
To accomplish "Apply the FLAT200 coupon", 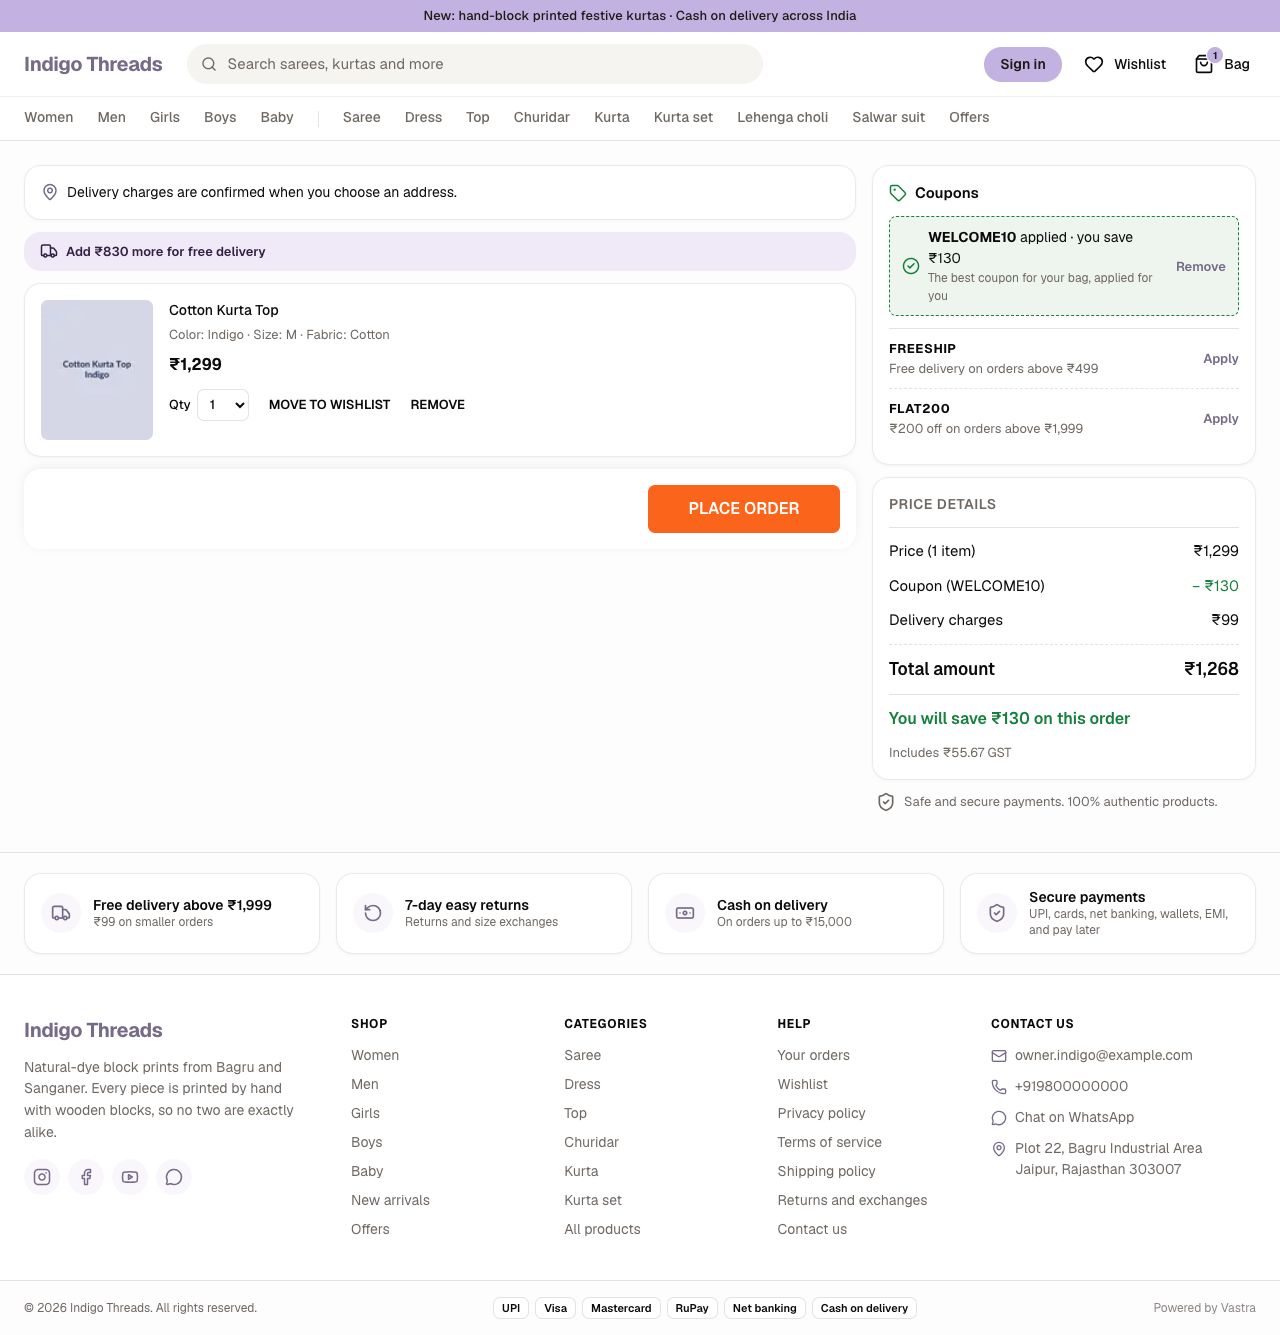I will click(1221, 419).
